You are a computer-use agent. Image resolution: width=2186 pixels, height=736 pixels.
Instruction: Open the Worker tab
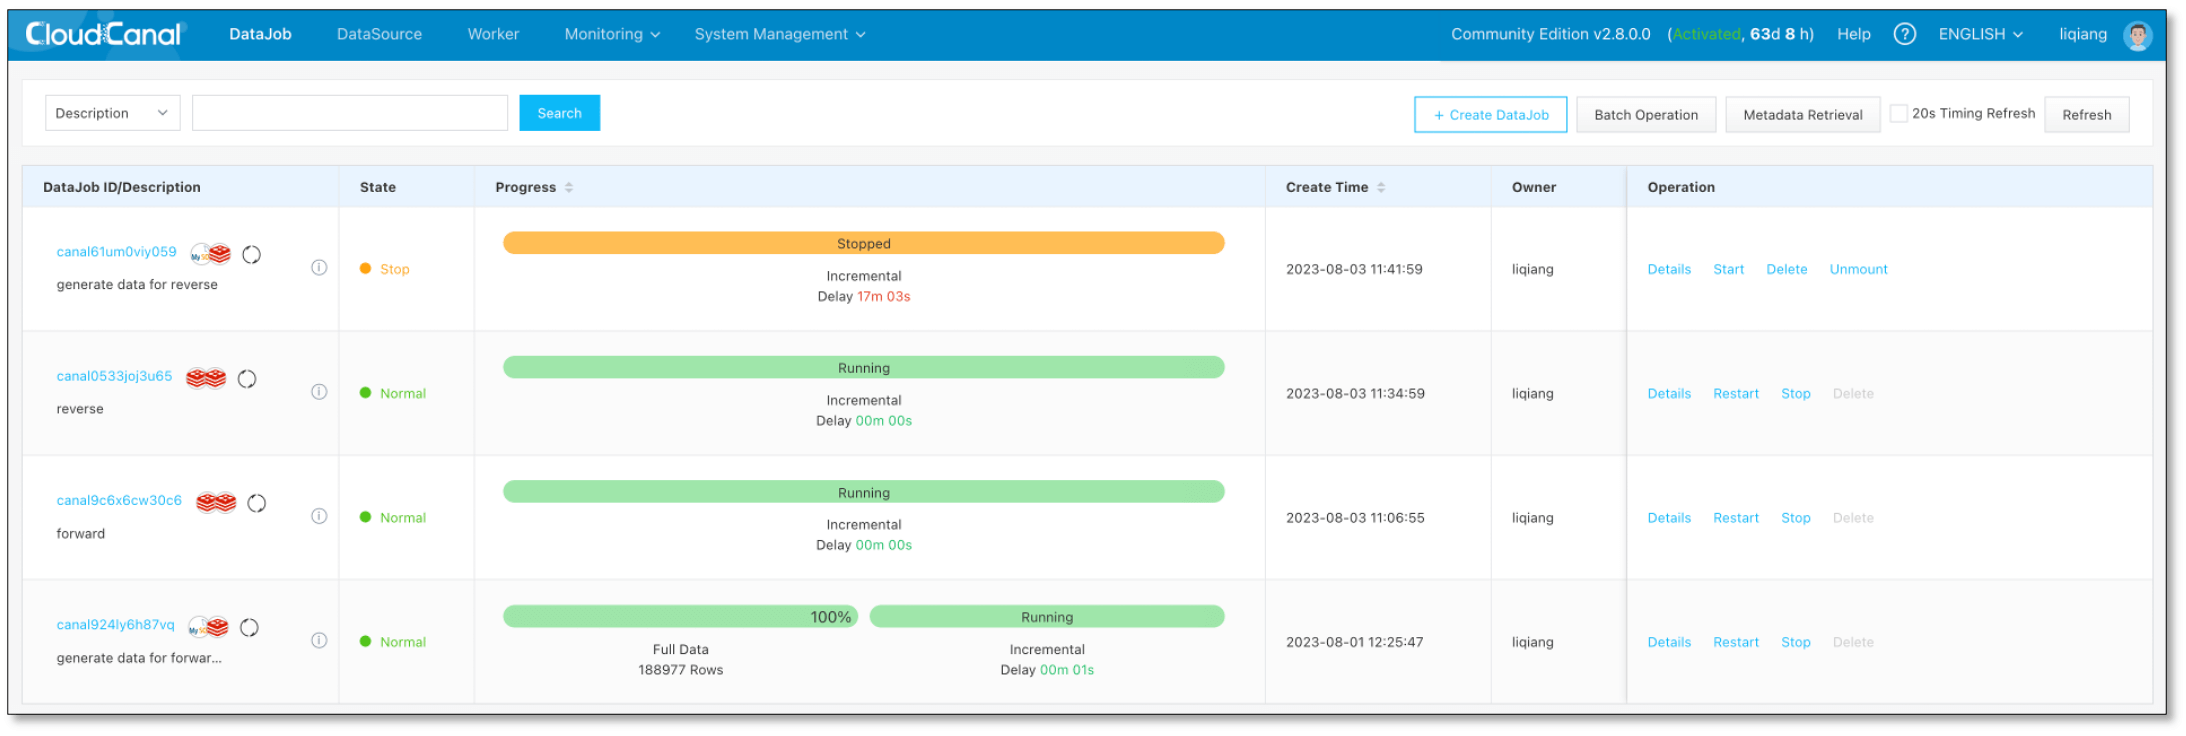click(x=493, y=34)
